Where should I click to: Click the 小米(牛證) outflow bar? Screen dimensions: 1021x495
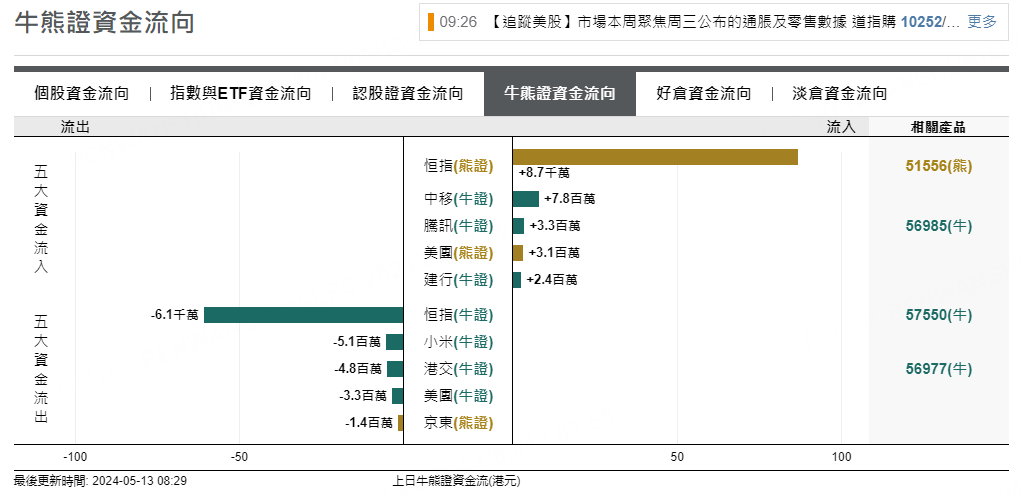pos(395,342)
